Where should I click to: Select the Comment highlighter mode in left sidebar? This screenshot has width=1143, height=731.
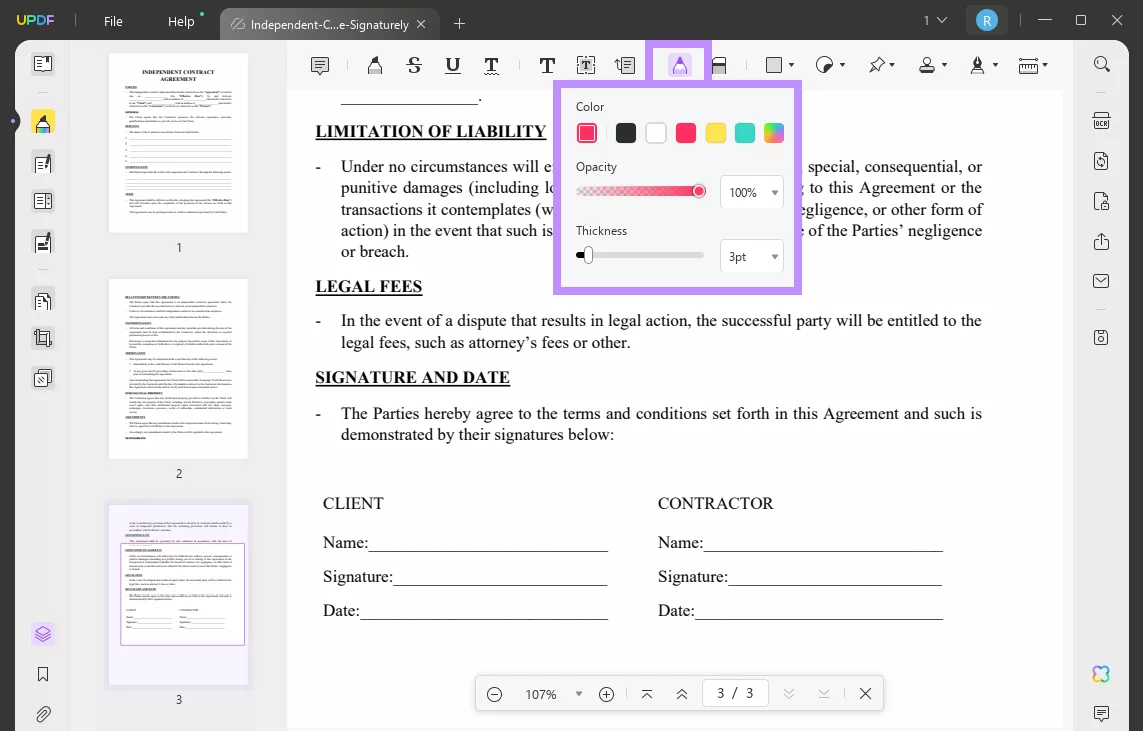pyautogui.click(x=43, y=122)
